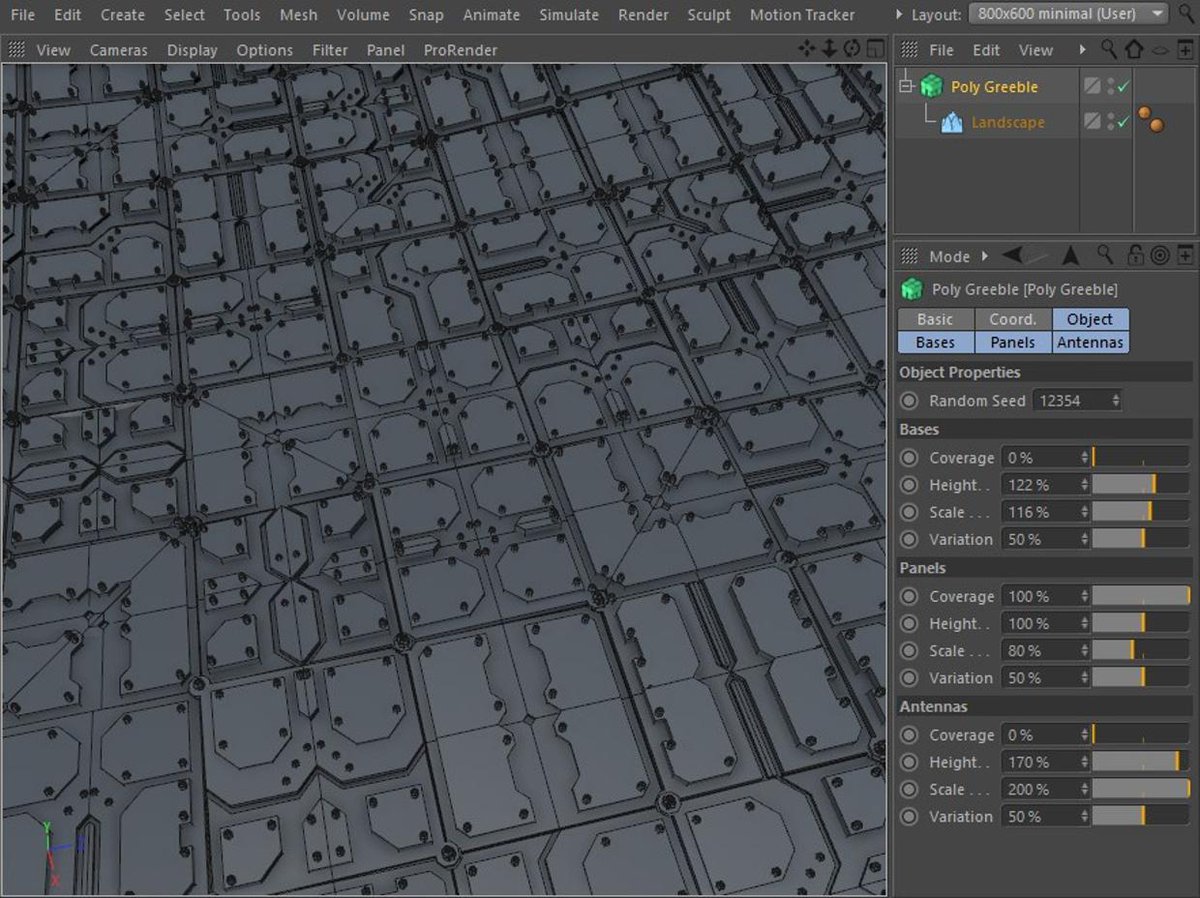Disable Landscape green enable checkmark
The image size is (1200, 898).
pyautogui.click(x=1123, y=121)
